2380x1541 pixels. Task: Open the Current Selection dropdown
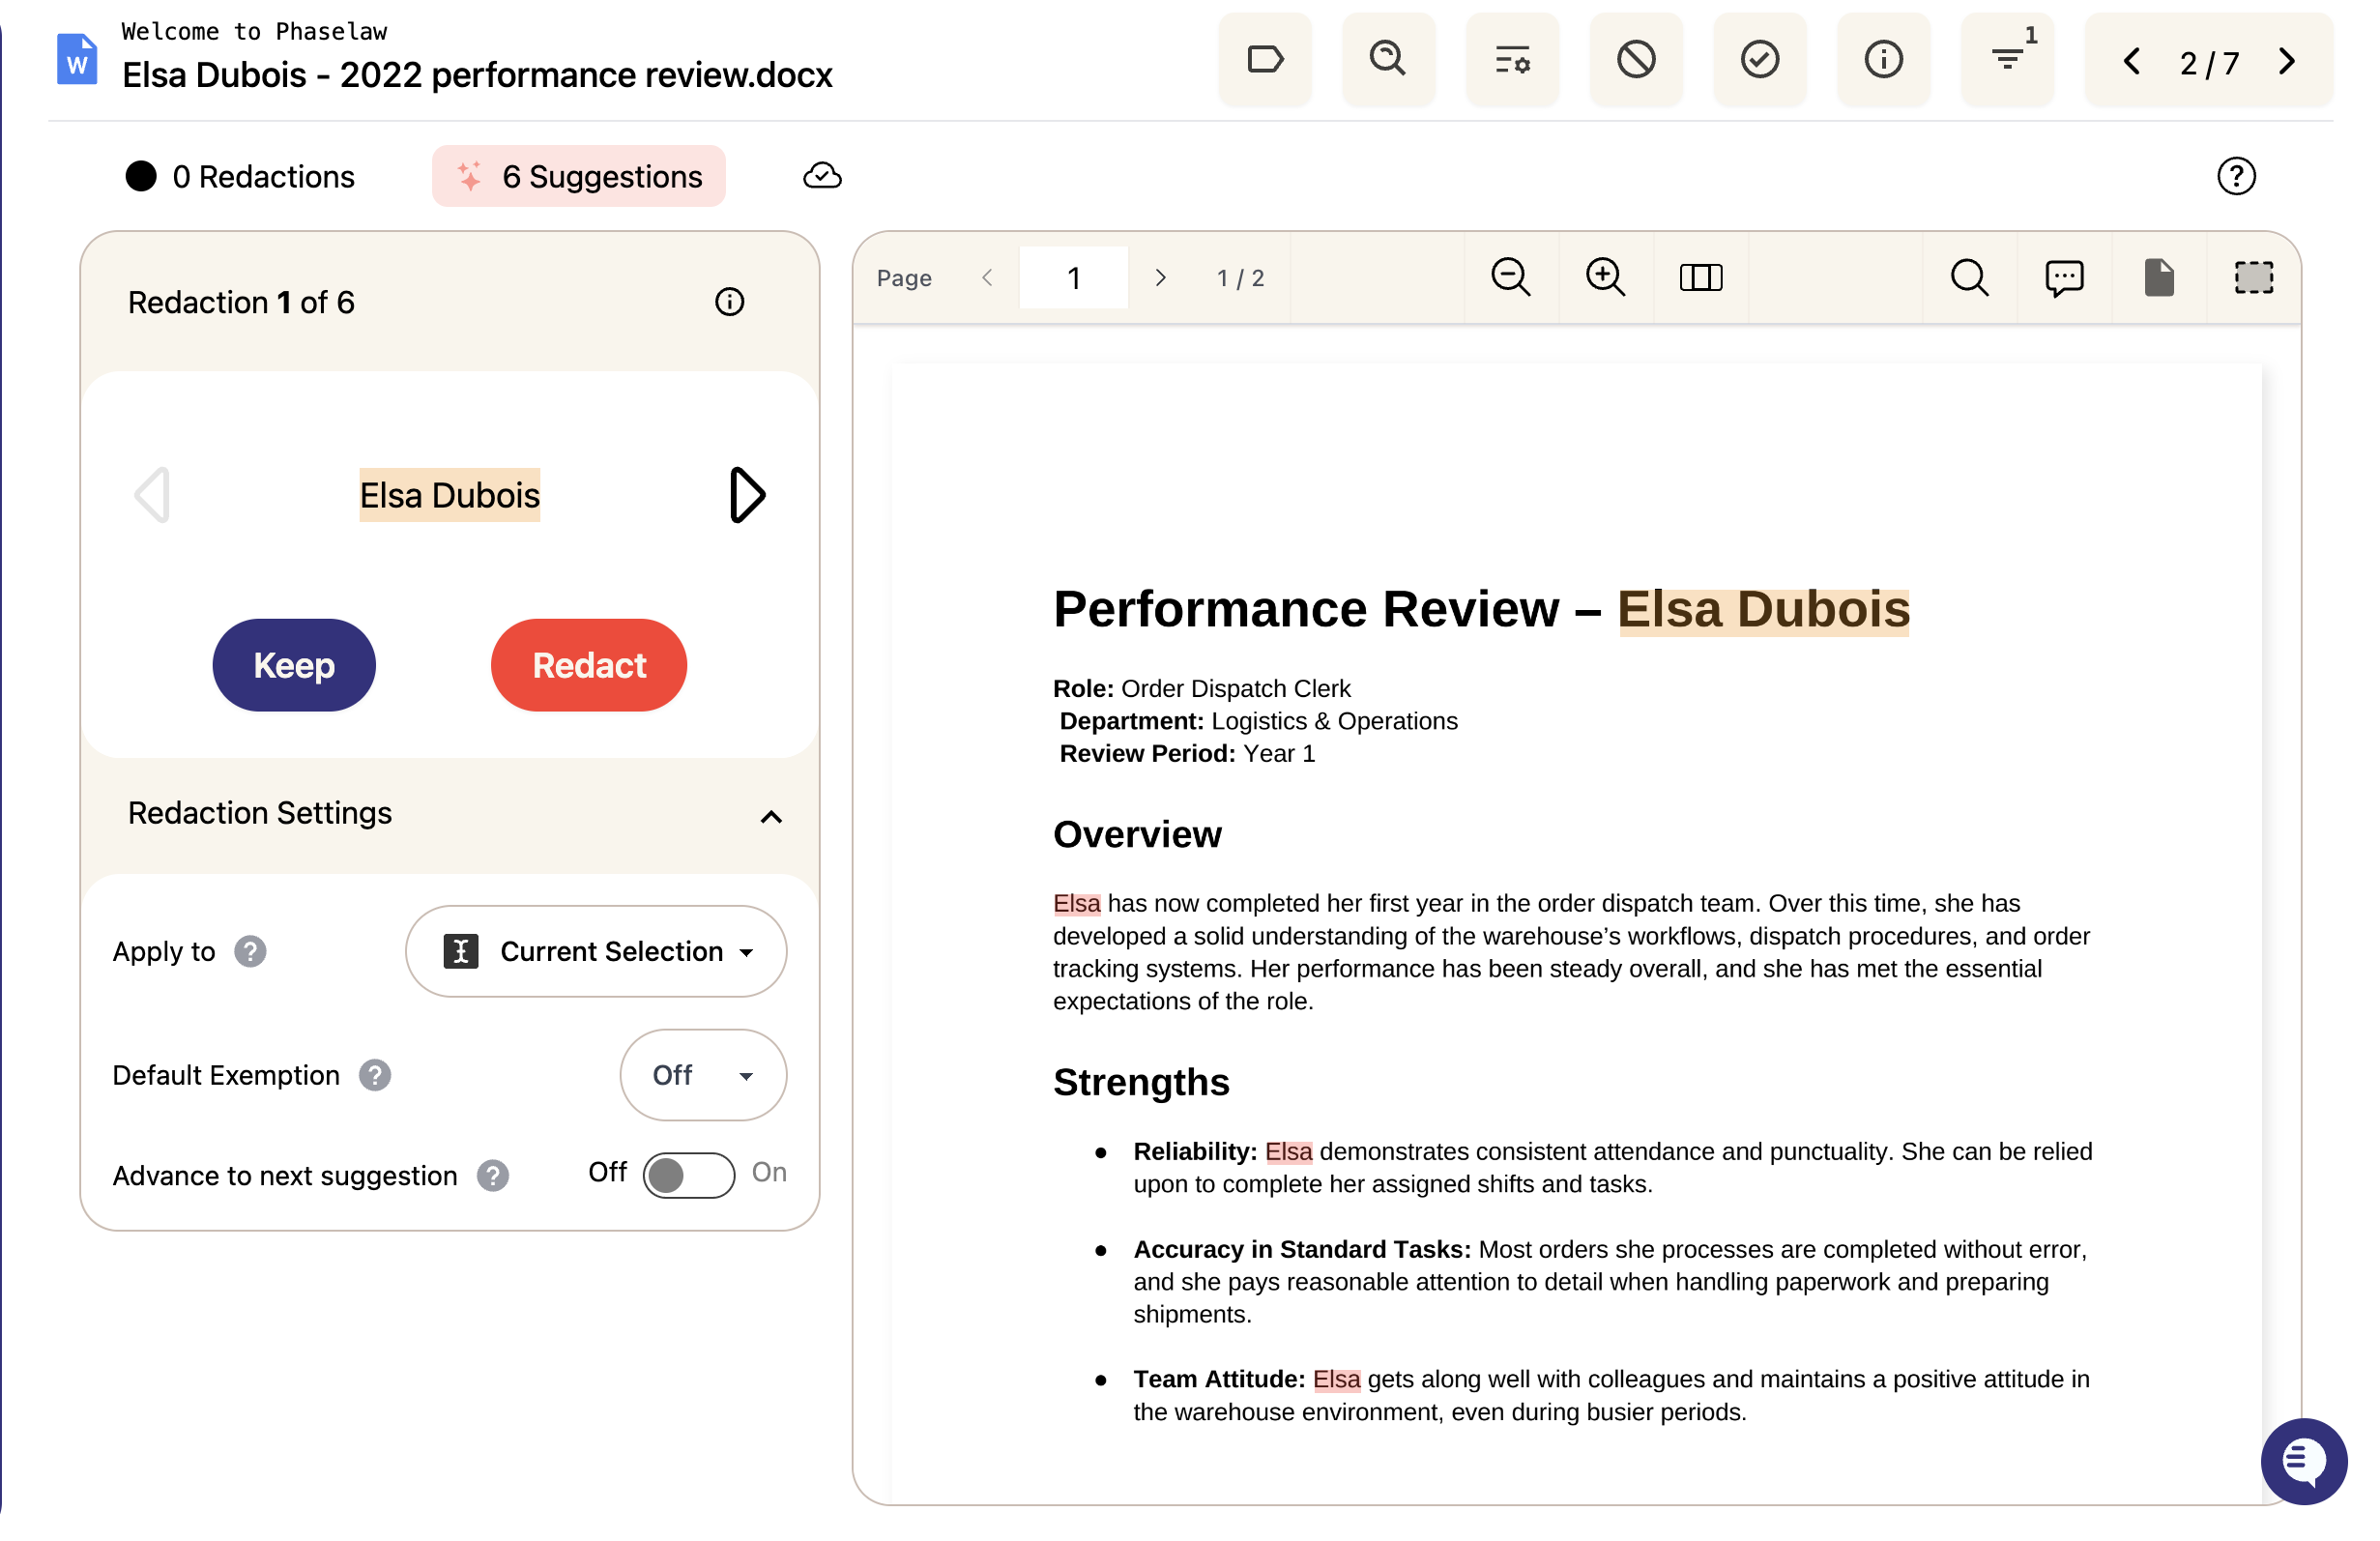pos(596,951)
